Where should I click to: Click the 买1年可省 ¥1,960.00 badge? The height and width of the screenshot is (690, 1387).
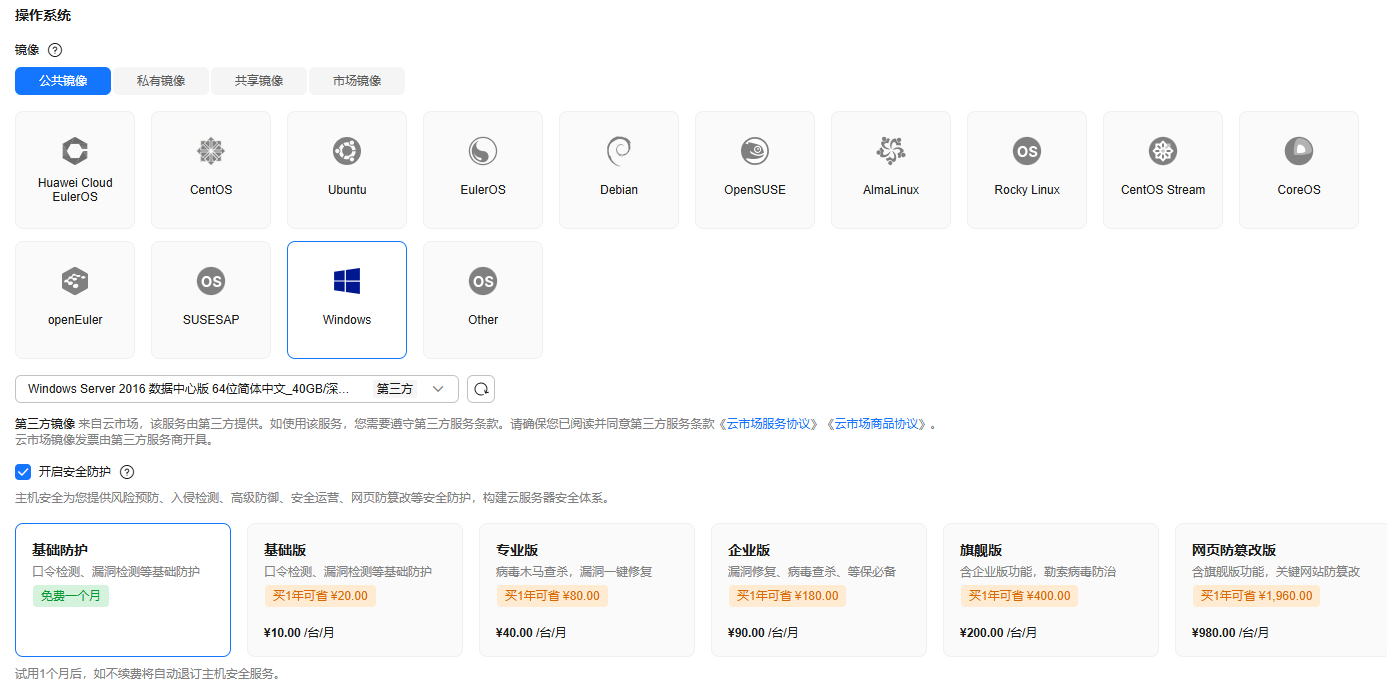coord(1256,596)
